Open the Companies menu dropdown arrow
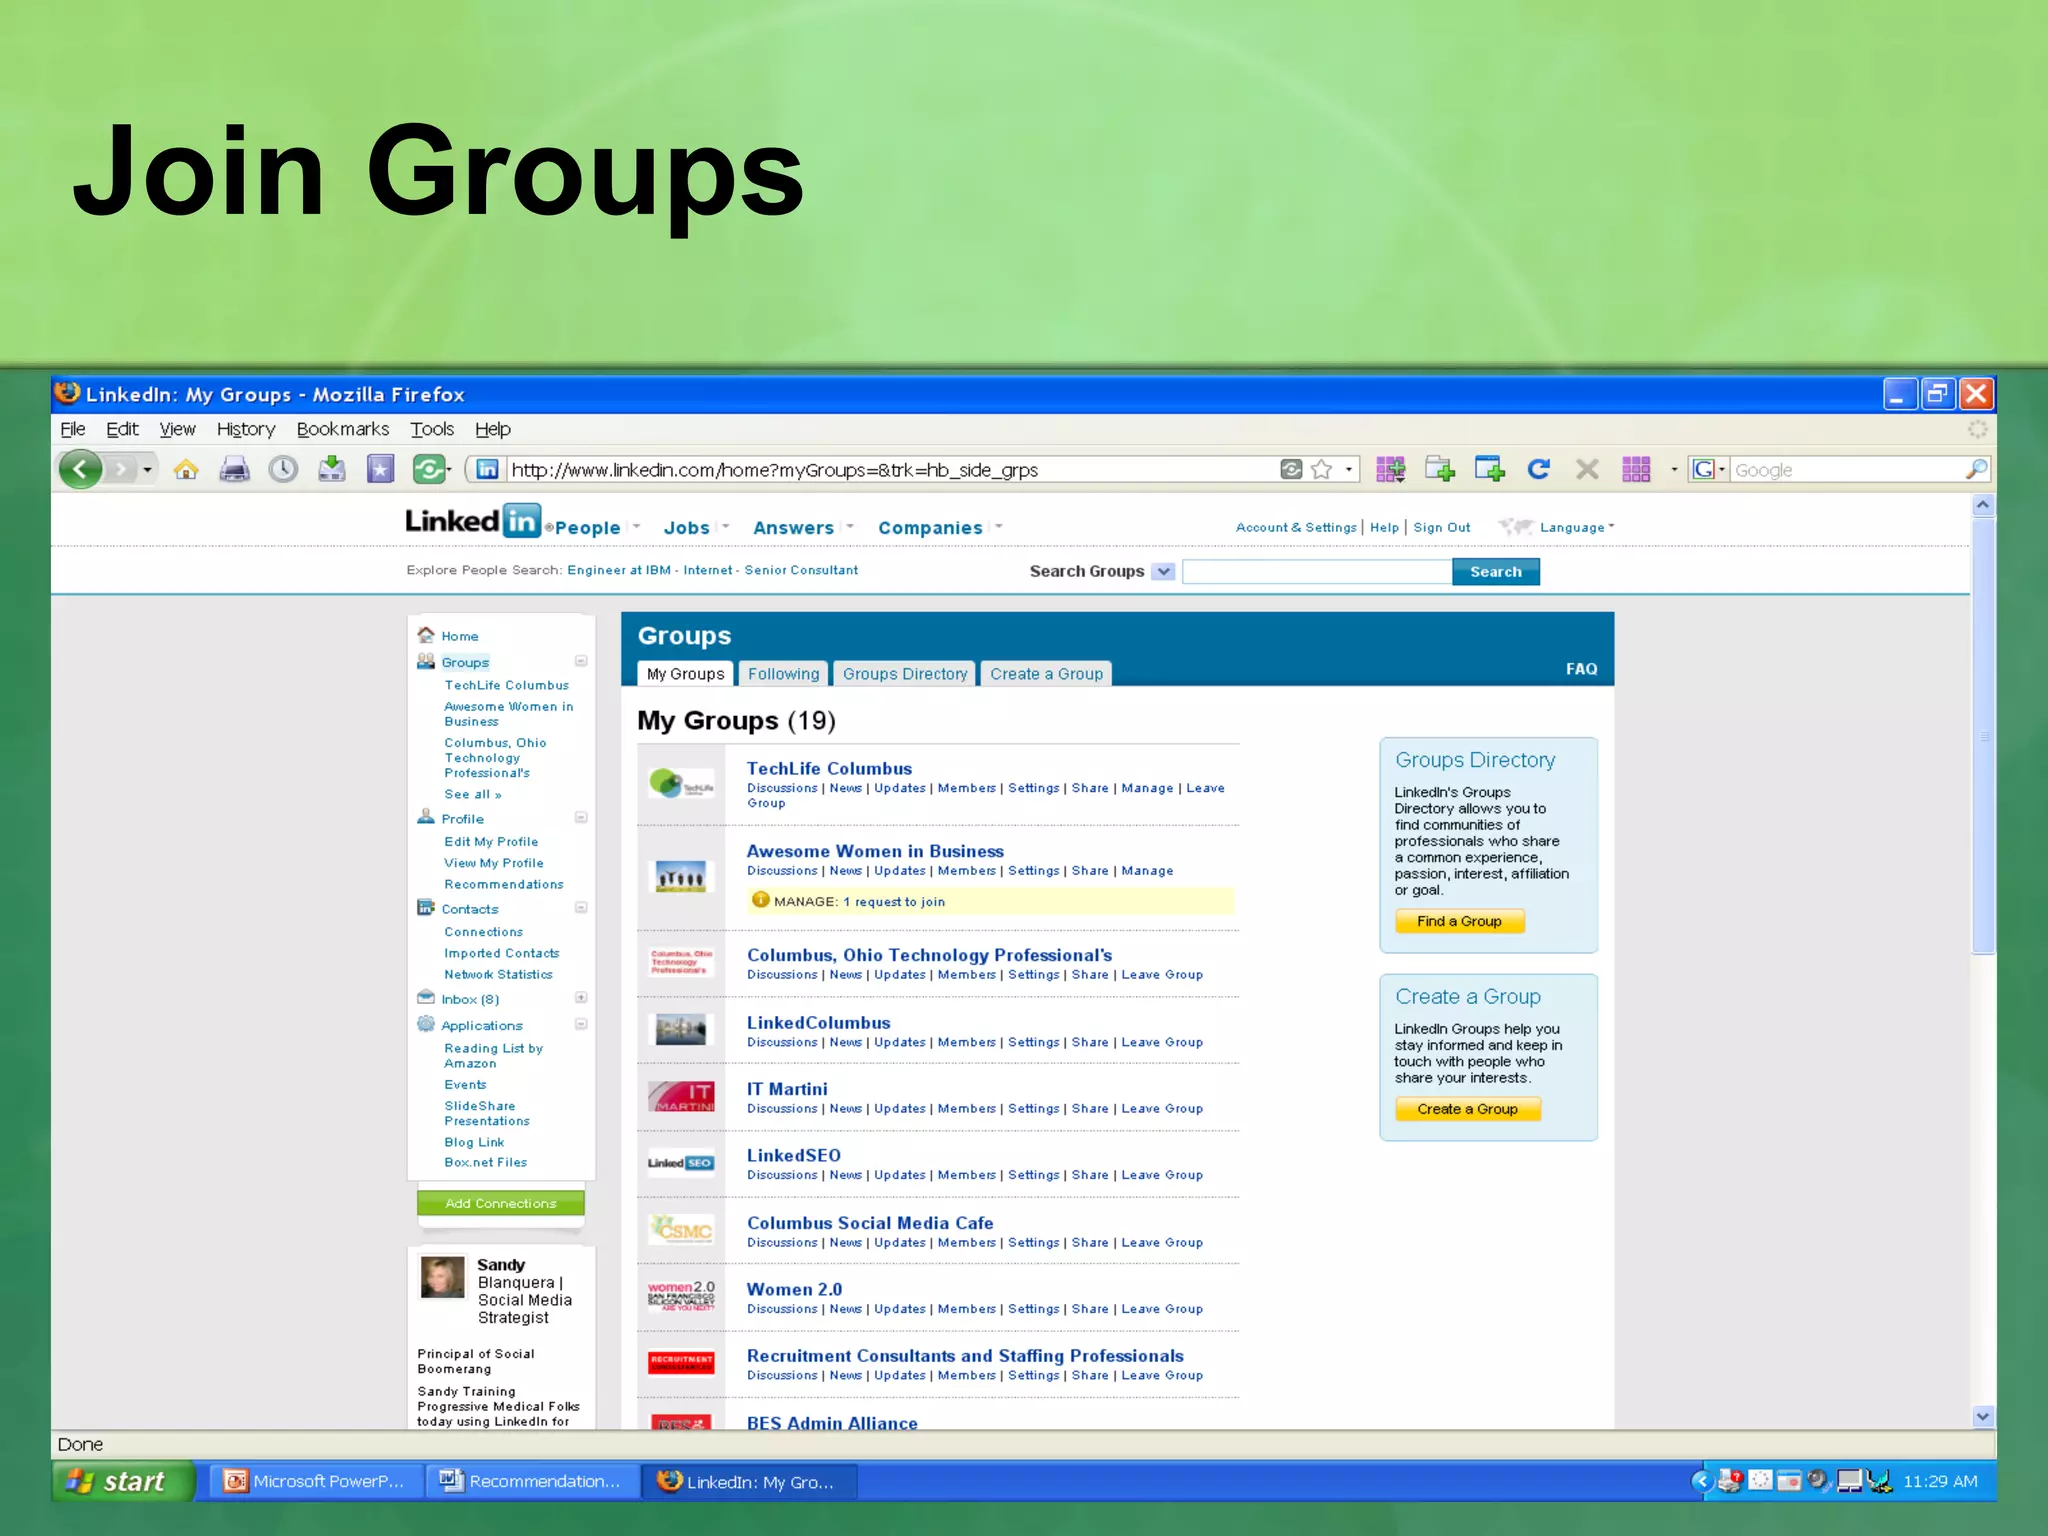The height and width of the screenshot is (1536, 2048). click(998, 527)
